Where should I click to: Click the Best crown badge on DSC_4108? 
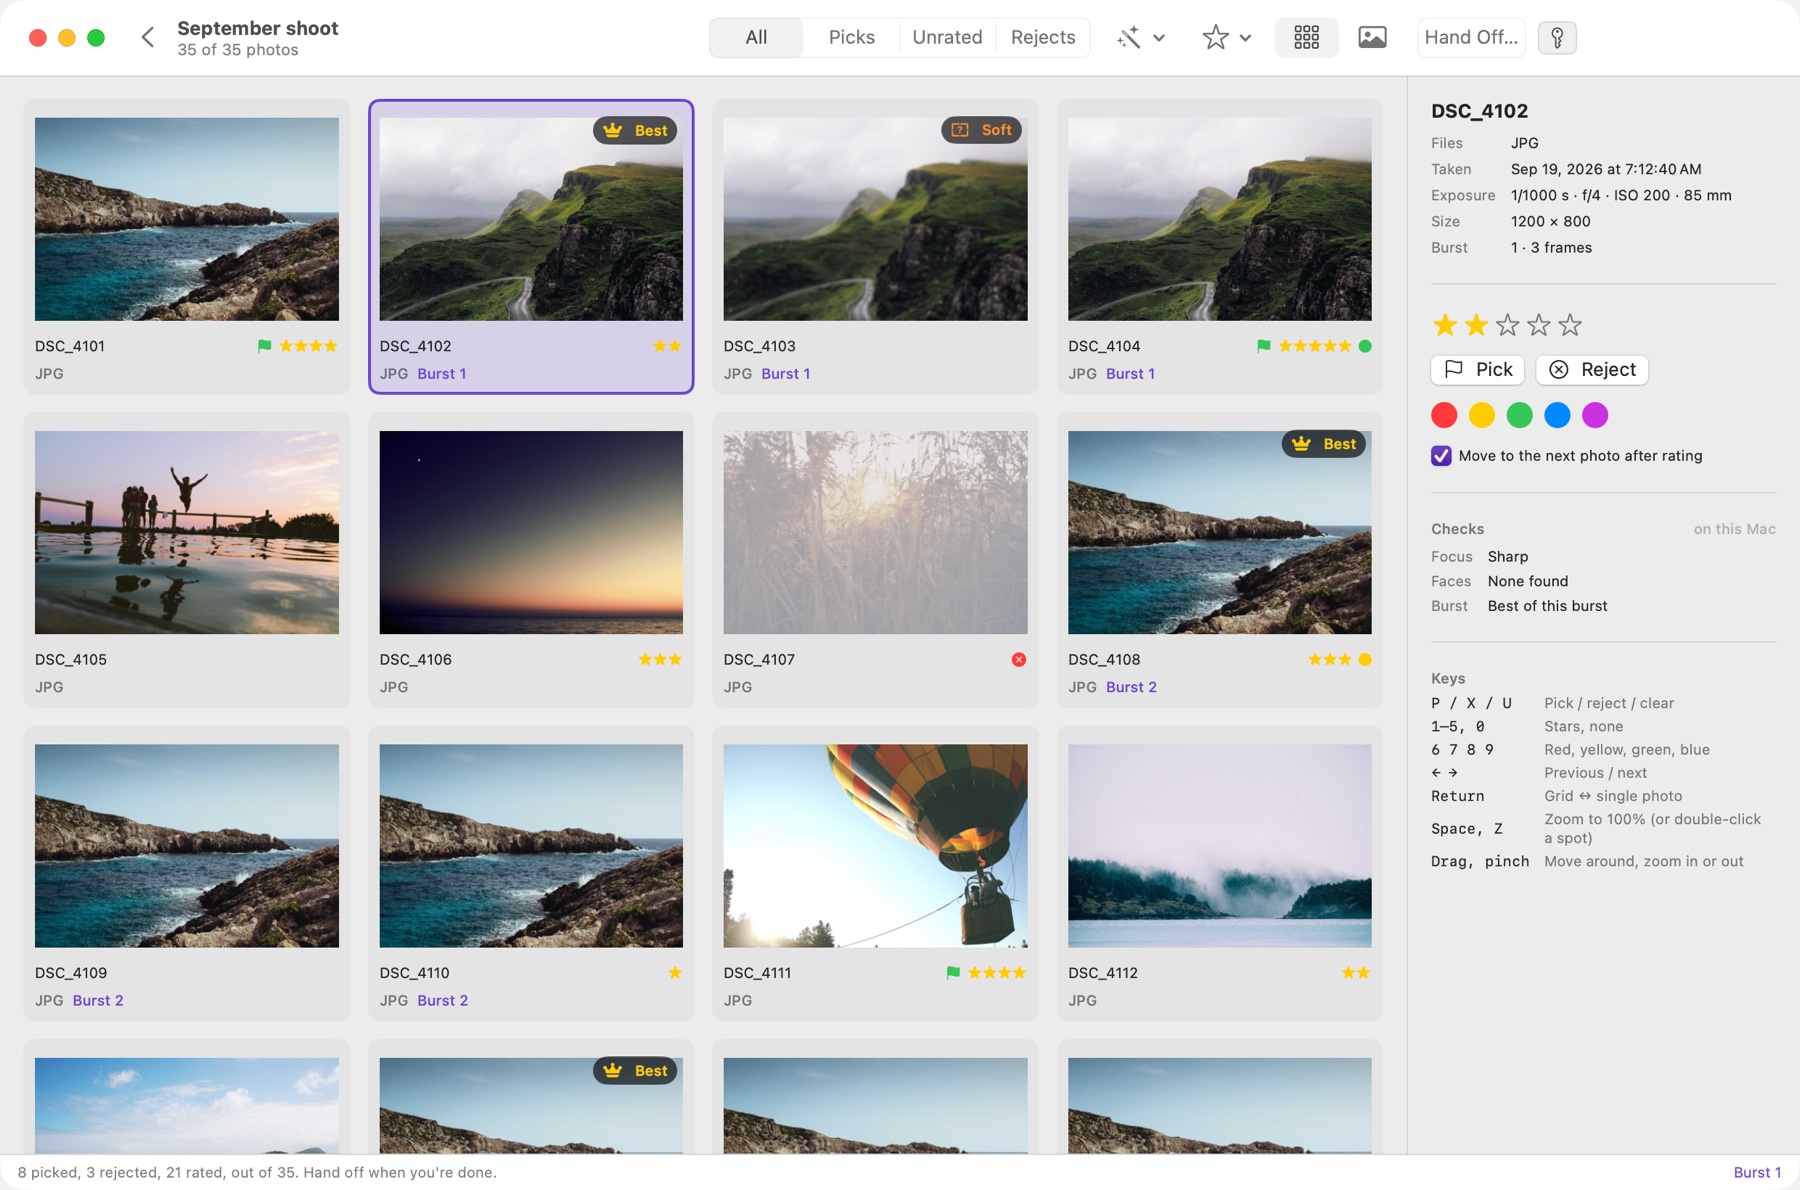(x=1324, y=444)
